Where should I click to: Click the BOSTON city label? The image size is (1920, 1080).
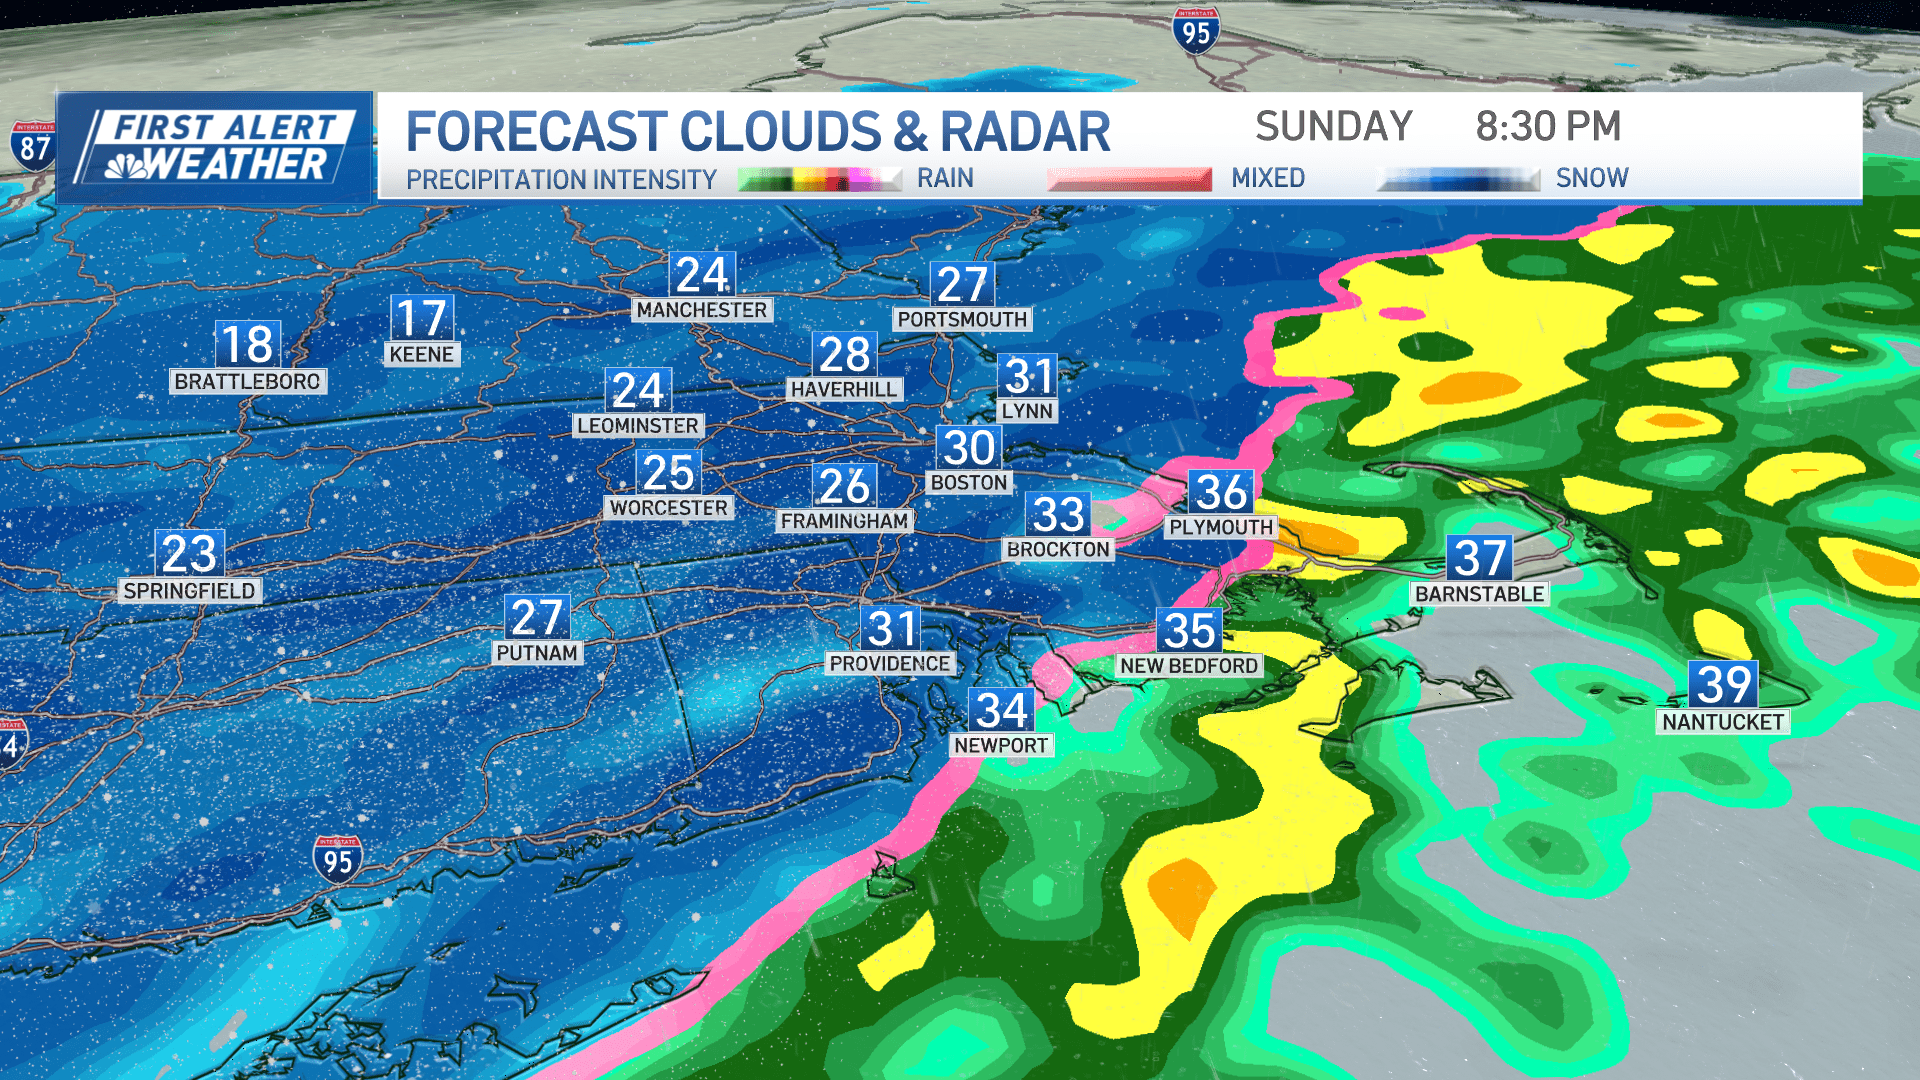[x=969, y=482]
